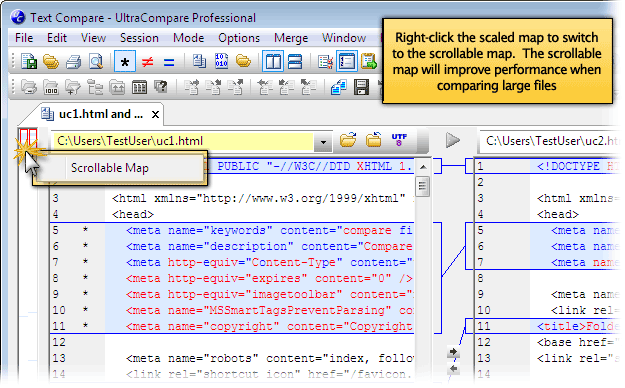Toggle Show All Lines asterisk button
This screenshot has width=625, height=388.
tap(125, 62)
